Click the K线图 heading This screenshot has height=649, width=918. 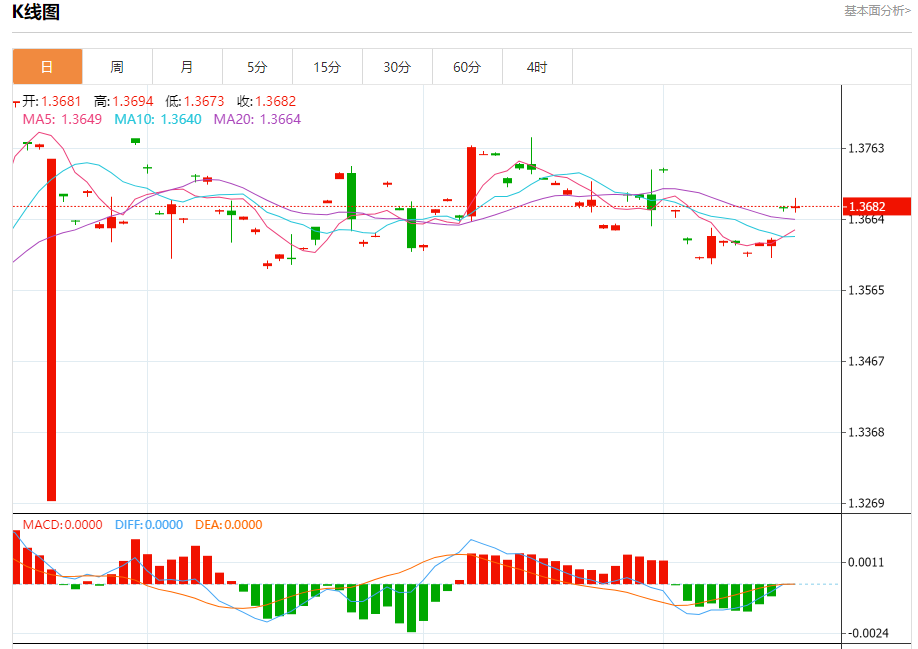36,12
